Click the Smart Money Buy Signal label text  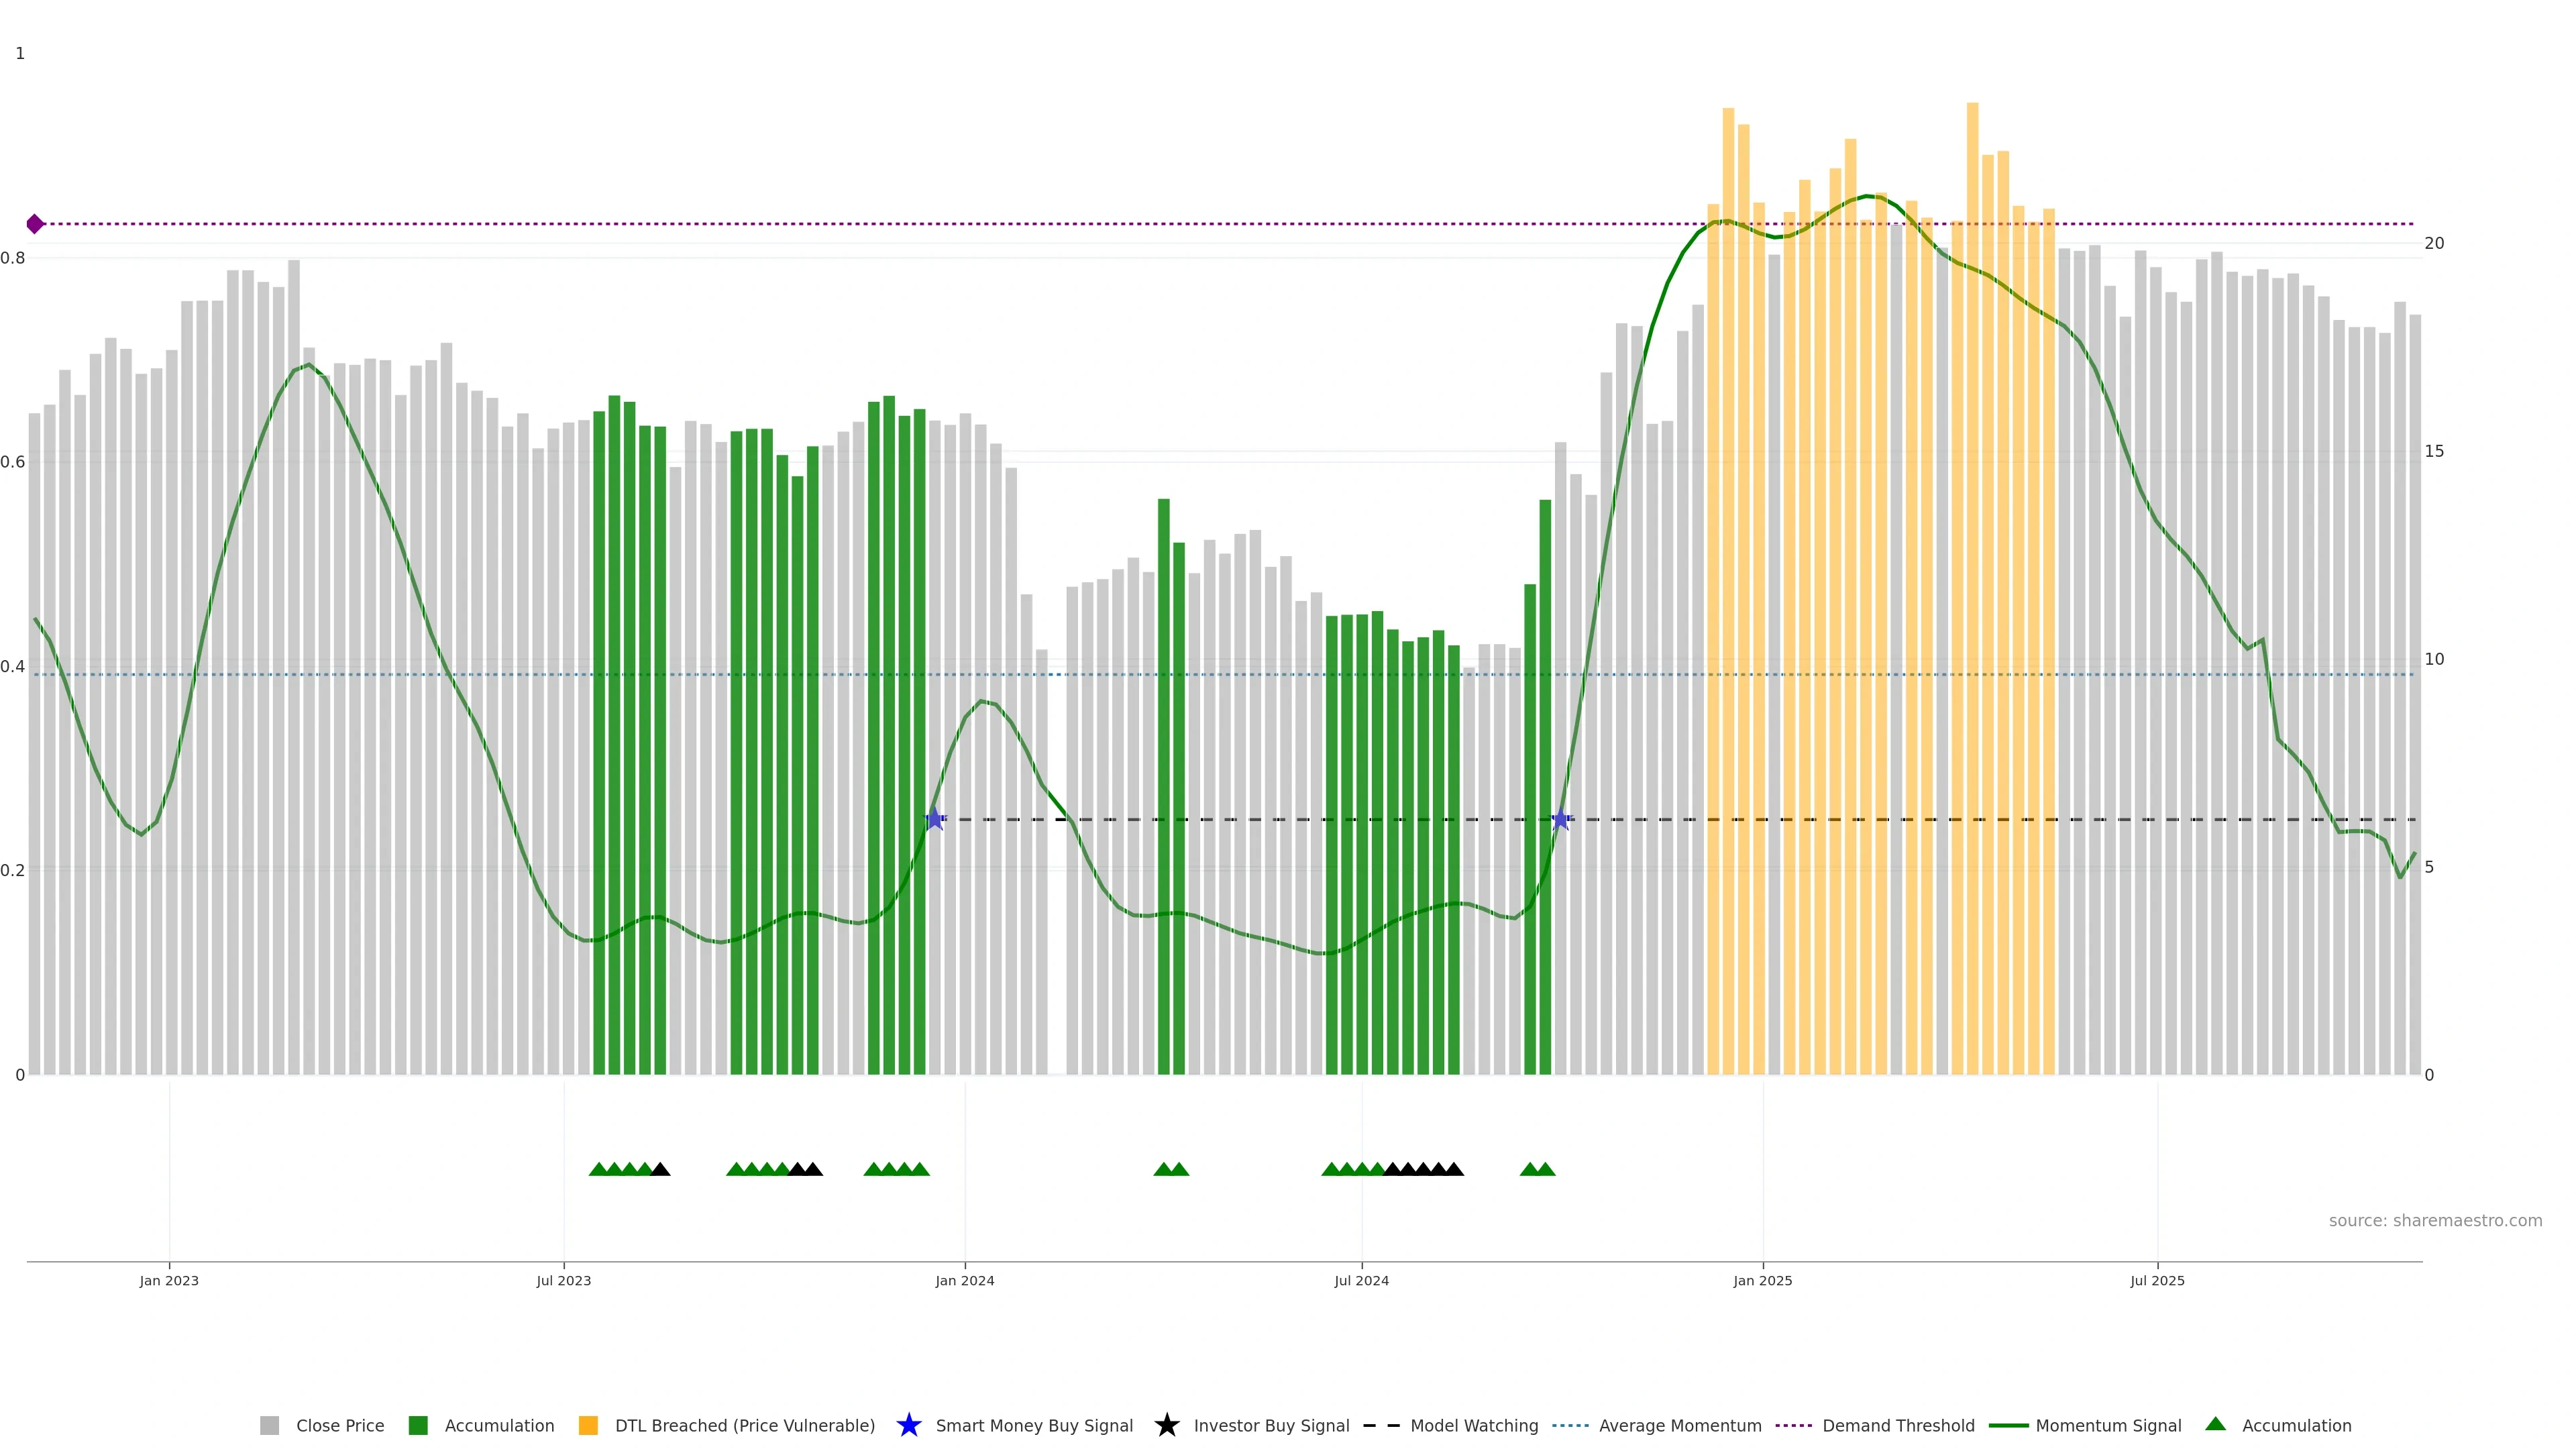coord(1034,1425)
